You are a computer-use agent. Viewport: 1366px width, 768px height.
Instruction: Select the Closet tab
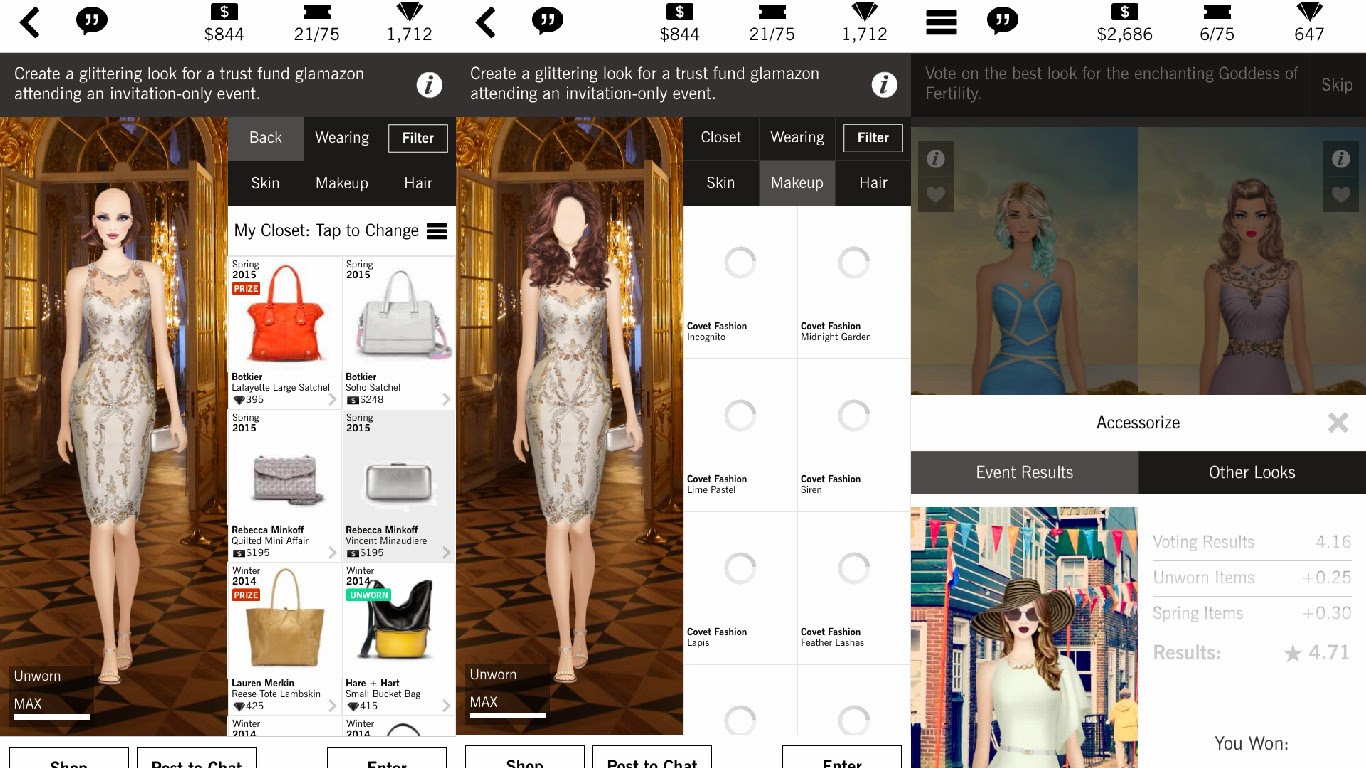[x=721, y=138]
